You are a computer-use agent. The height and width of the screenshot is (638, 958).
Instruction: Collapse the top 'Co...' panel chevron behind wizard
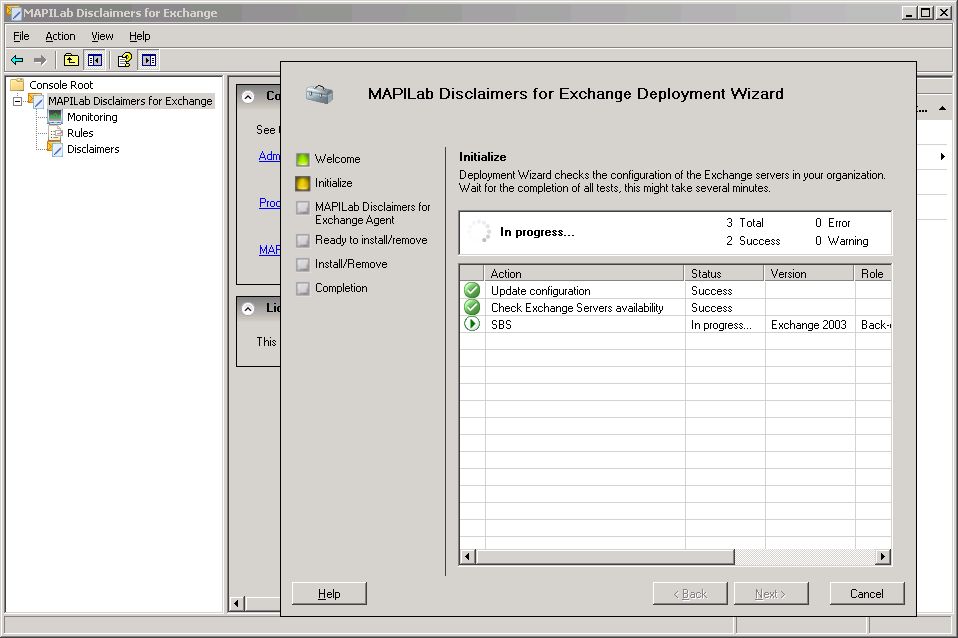coord(248,97)
